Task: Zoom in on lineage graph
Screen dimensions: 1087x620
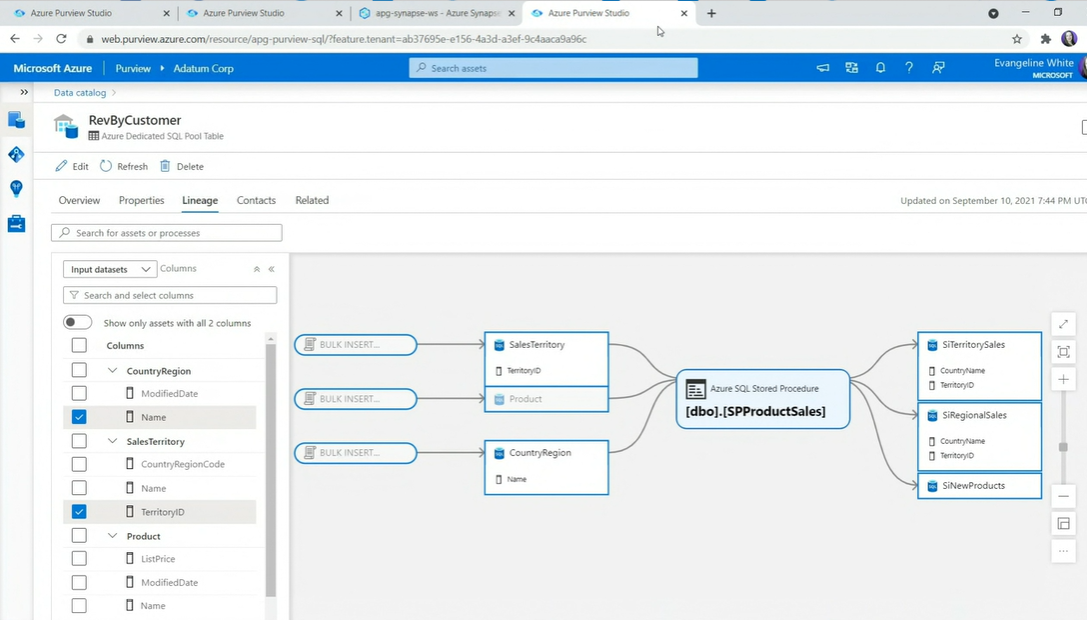Action: pyautogui.click(x=1063, y=380)
